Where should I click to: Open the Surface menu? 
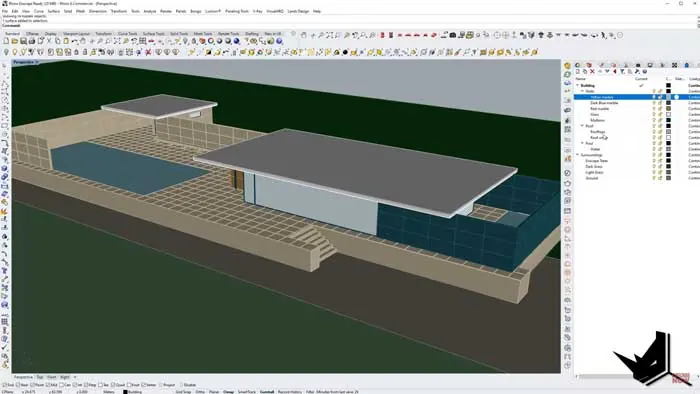[x=54, y=11]
